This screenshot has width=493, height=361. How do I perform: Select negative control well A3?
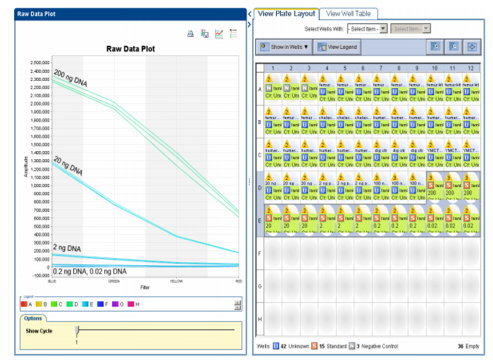pyautogui.click(x=309, y=89)
